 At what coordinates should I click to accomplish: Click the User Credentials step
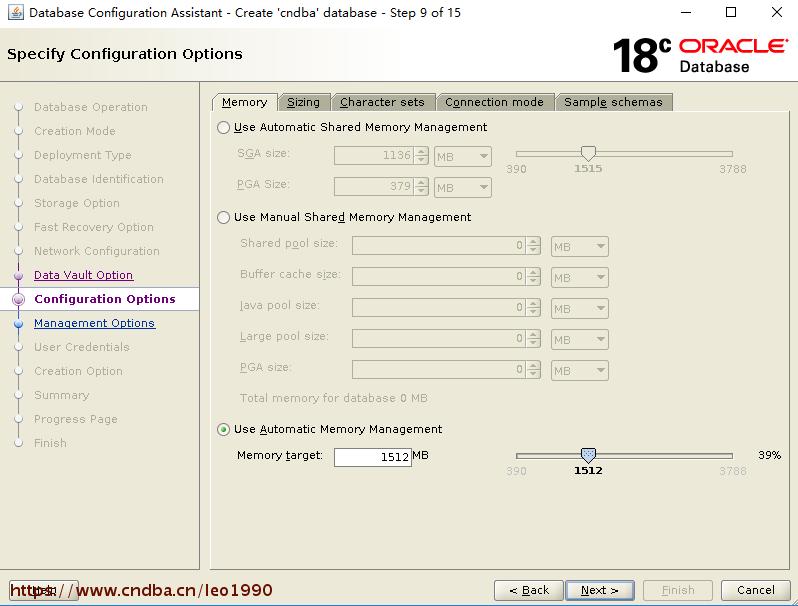coord(82,347)
